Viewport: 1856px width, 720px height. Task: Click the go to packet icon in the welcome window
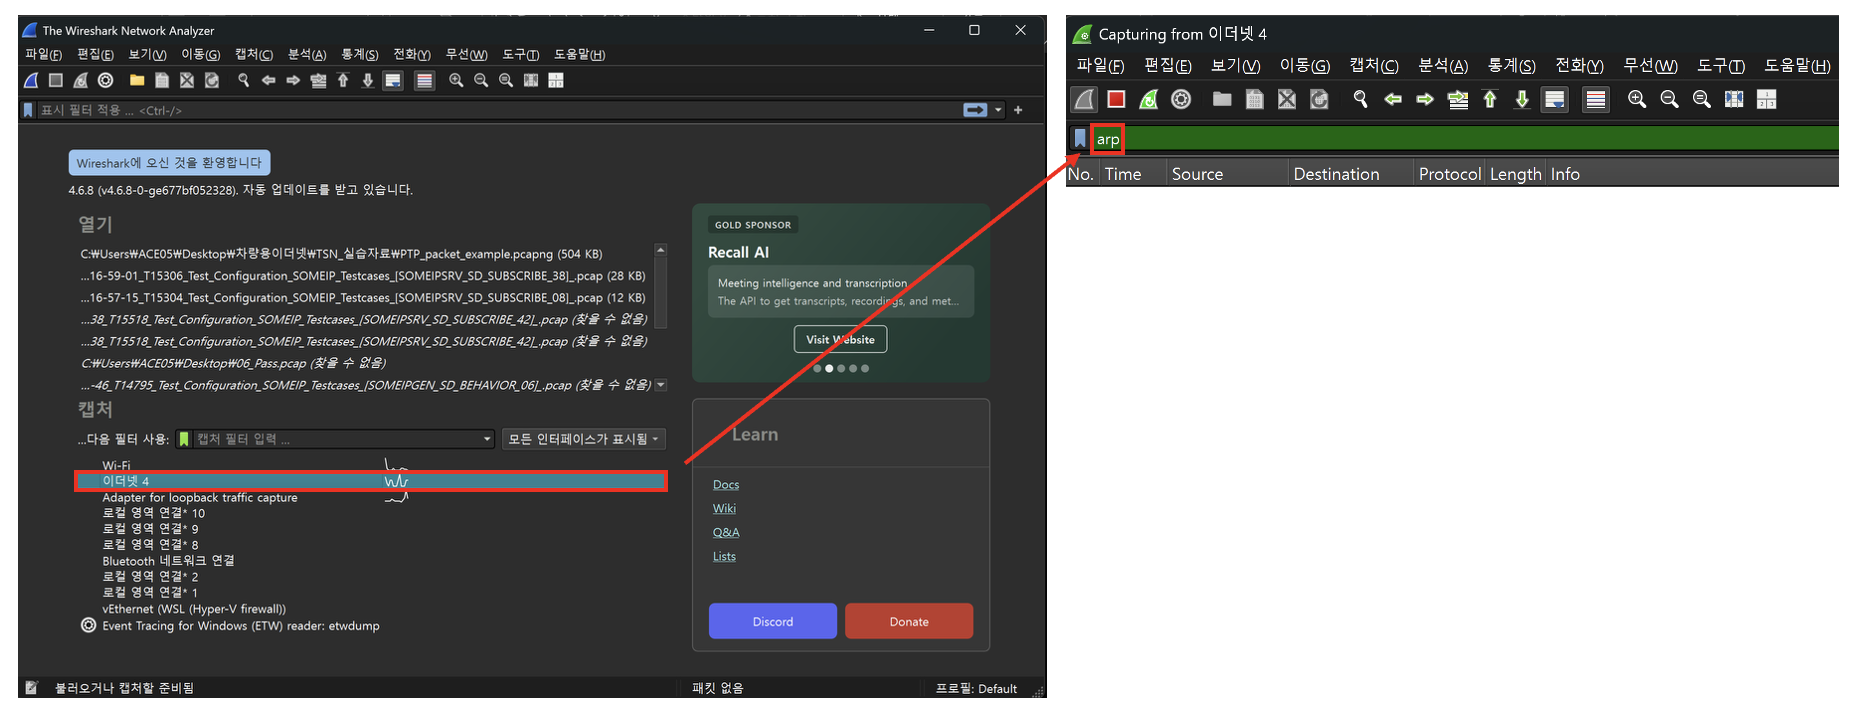[318, 80]
